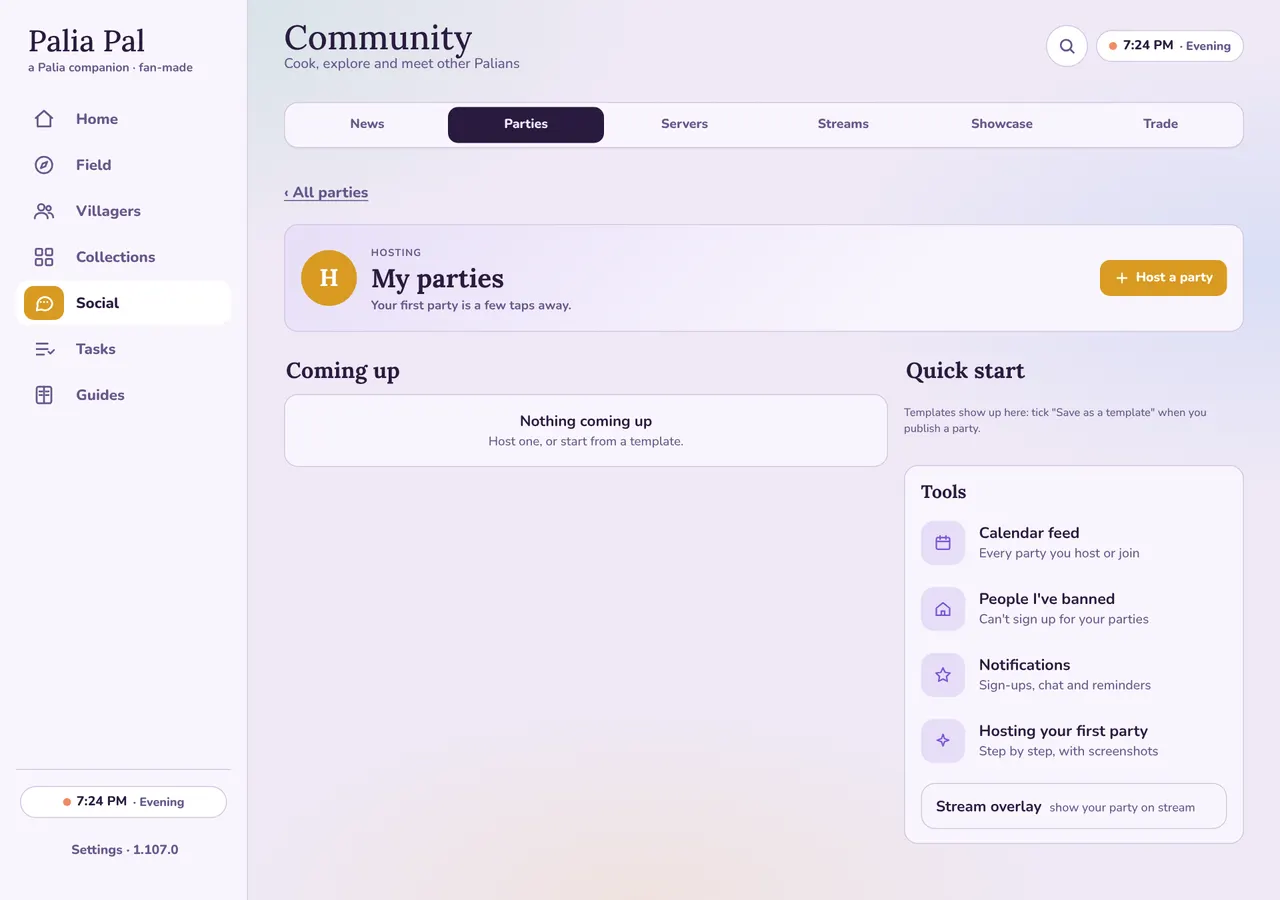Click the Nothing coming up card
Image resolution: width=1280 pixels, height=900 pixels.
tap(586, 430)
